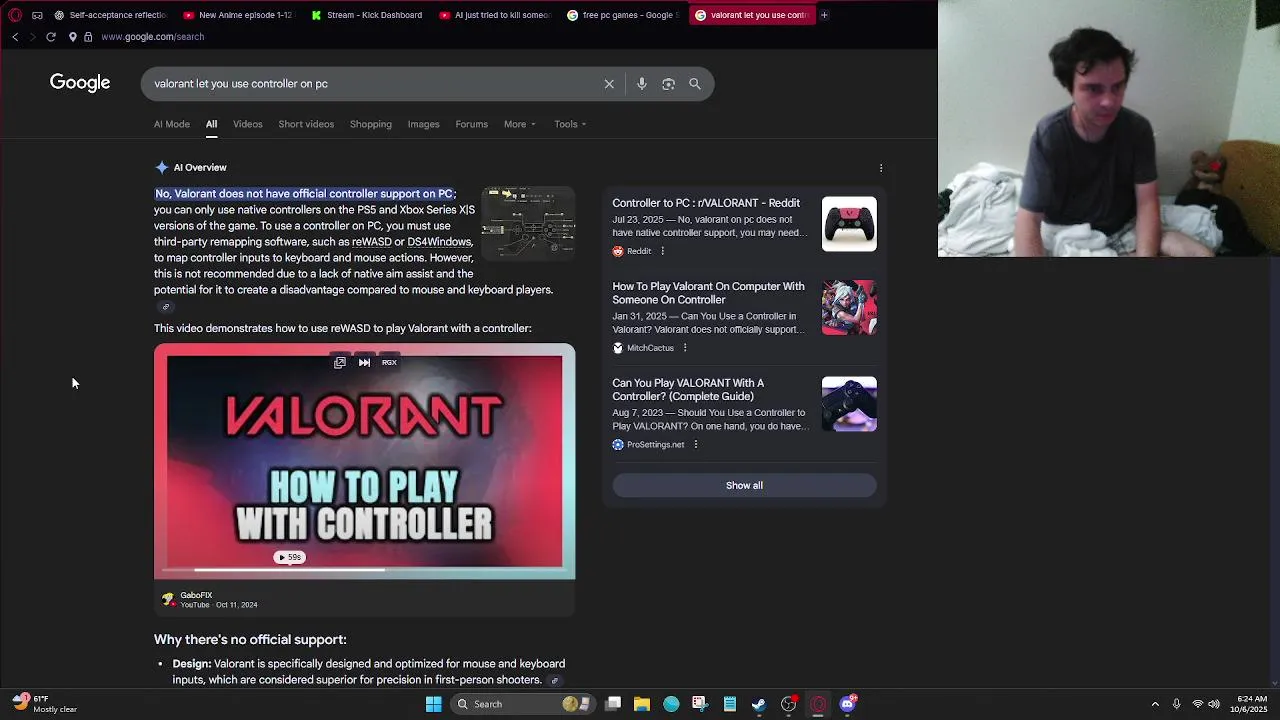Select the Short videos tab
The width and height of the screenshot is (1280, 720).
[x=306, y=124]
